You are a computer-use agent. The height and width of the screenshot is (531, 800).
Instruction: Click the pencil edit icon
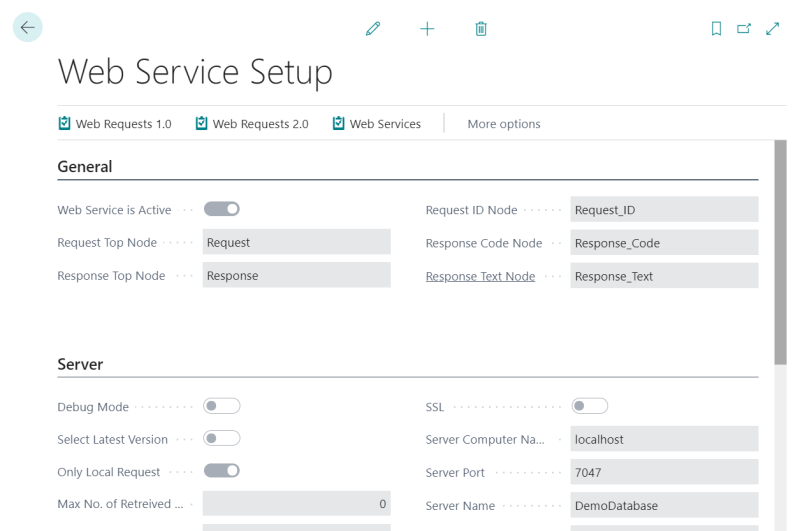(x=373, y=29)
